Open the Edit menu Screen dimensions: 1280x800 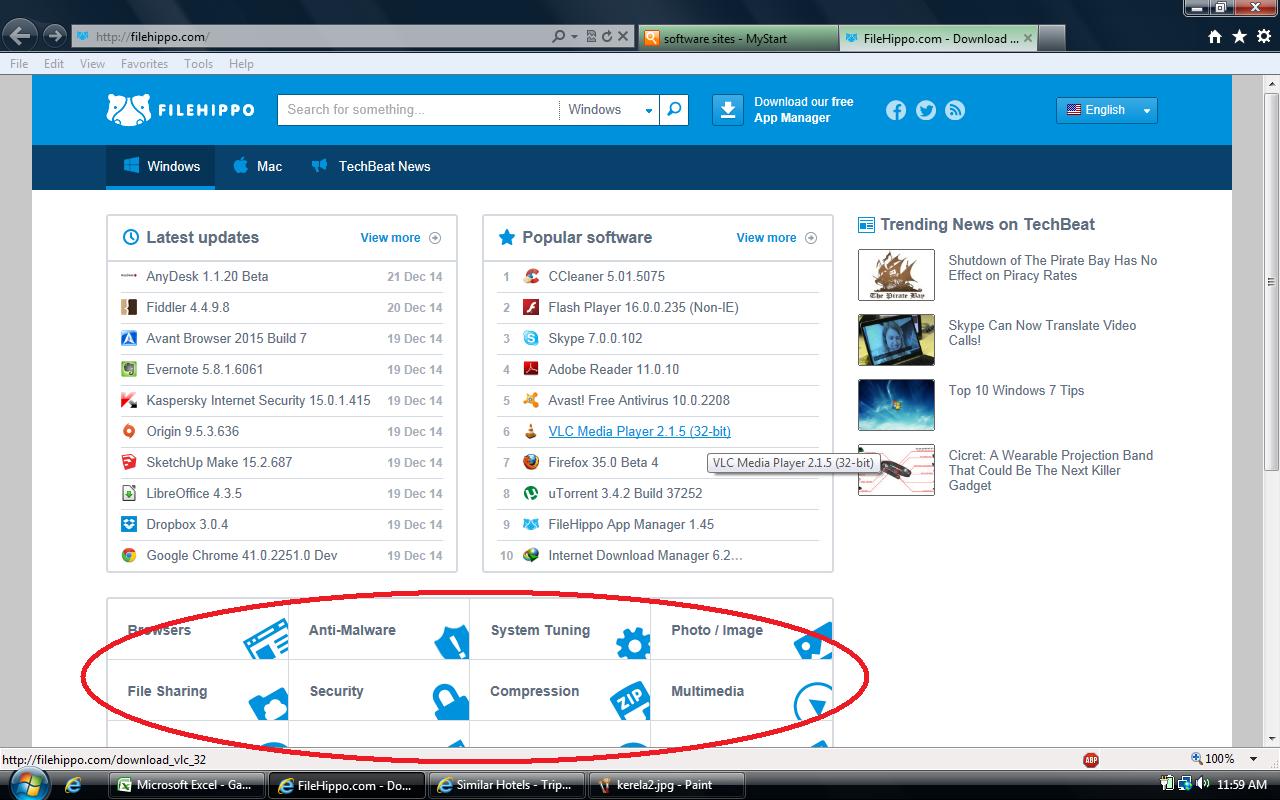click(54, 63)
